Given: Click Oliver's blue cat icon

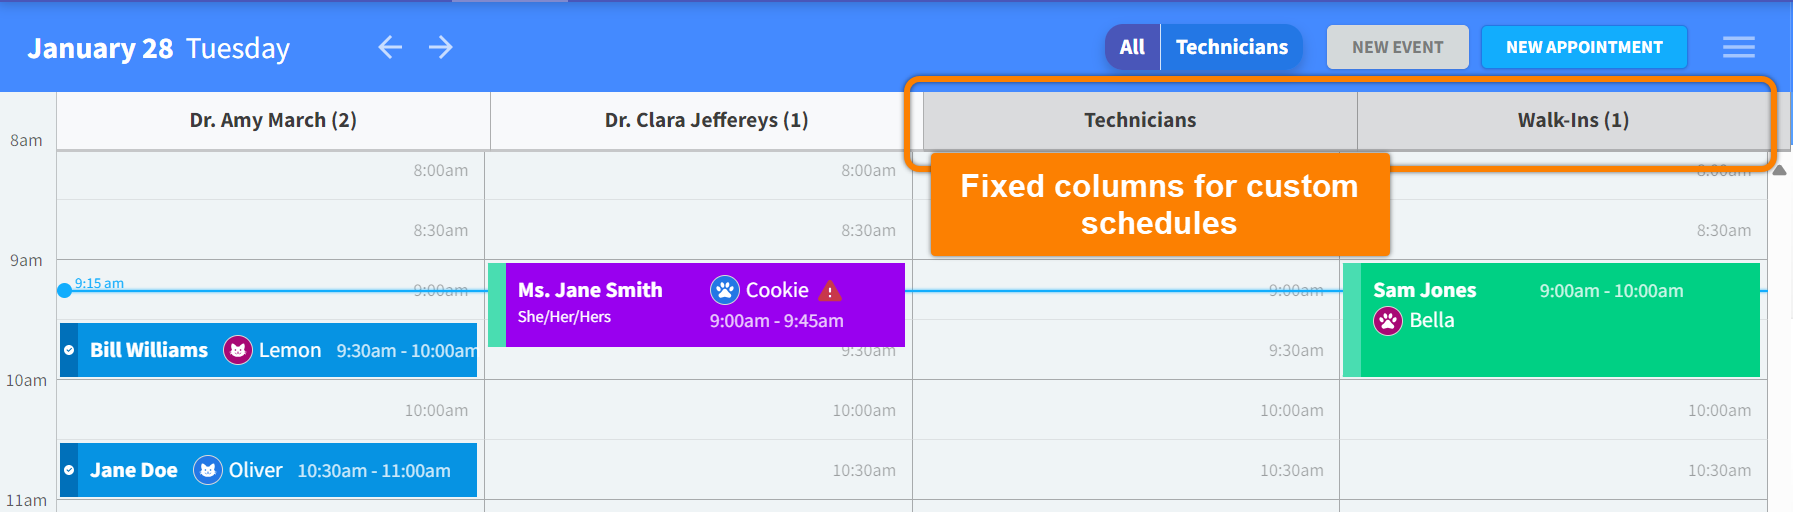Looking at the screenshot, I should pos(207,470).
